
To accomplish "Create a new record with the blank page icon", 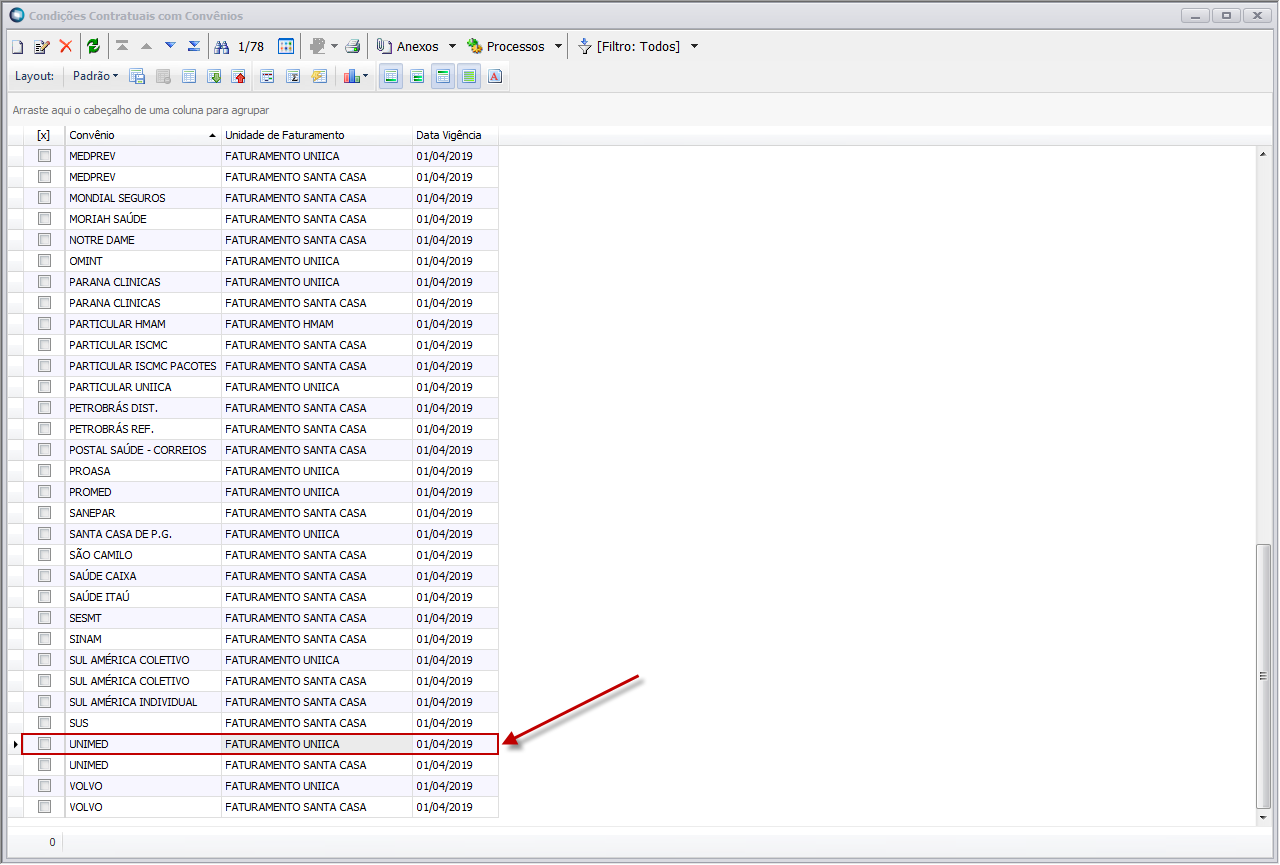I will click(17, 46).
